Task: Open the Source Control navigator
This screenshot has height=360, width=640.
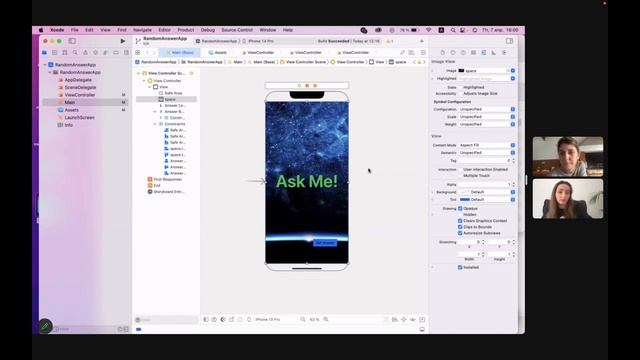Action: [x=55, y=53]
